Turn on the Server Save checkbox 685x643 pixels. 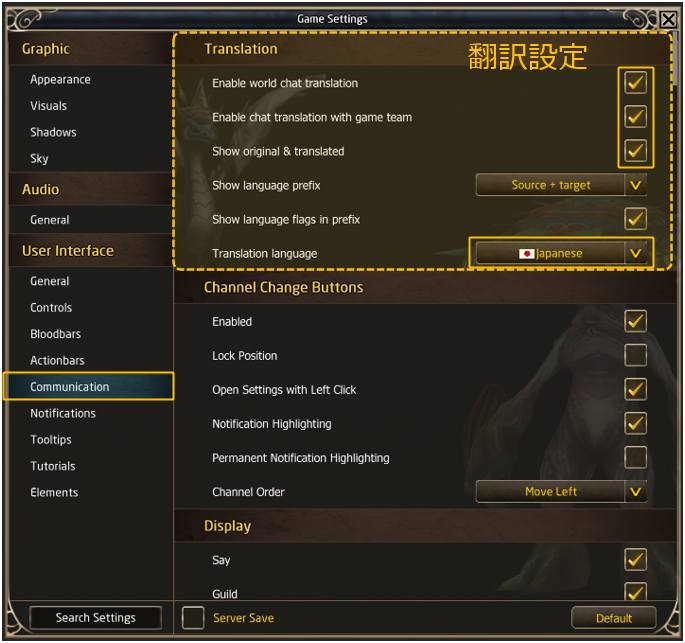[194, 618]
